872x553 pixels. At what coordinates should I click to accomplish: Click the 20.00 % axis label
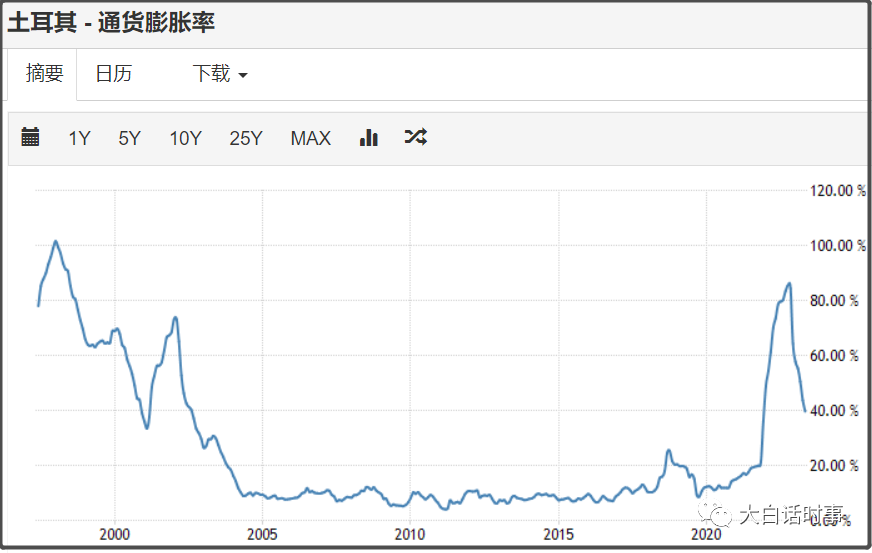pos(834,466)
